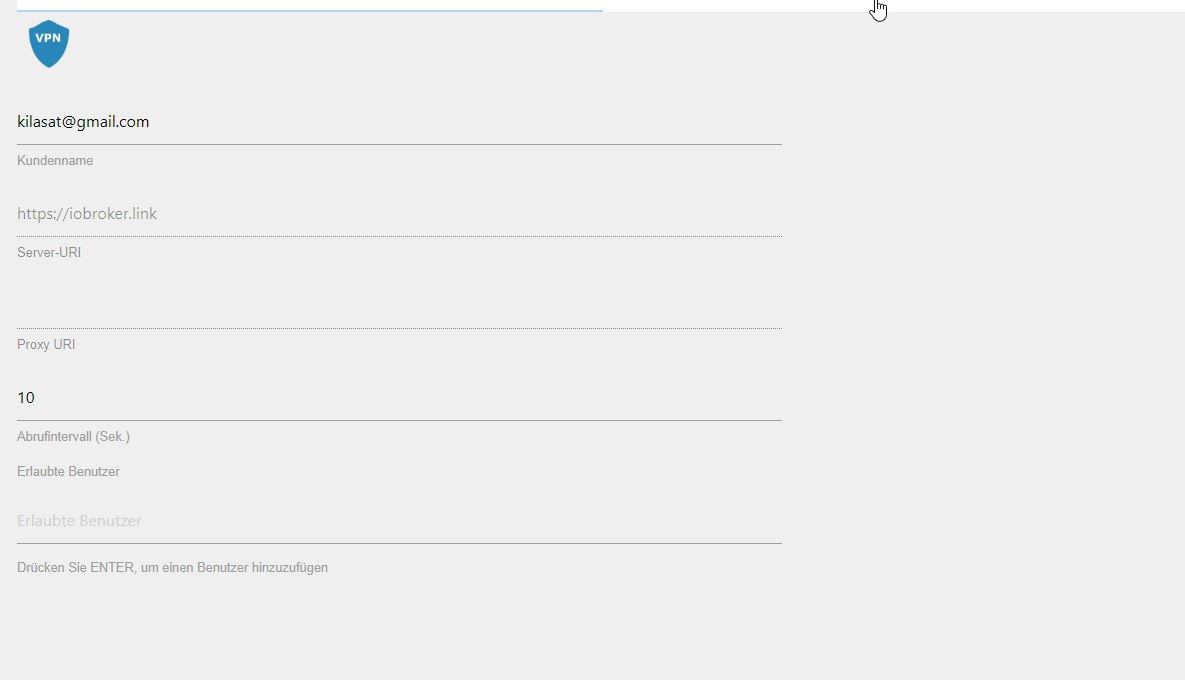The image size is (1185, 680).
Task: Click the Server-URI label
Action: click(x=49, y=252)
